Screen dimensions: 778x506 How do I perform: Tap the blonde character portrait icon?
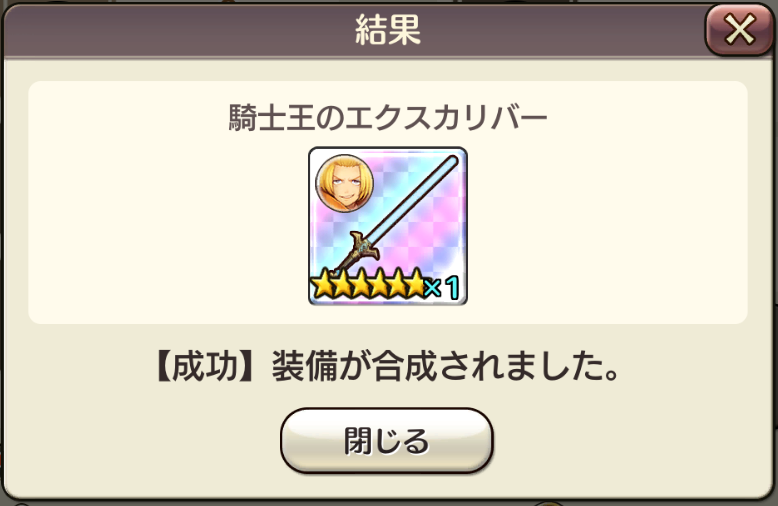[x=344, y=183]
